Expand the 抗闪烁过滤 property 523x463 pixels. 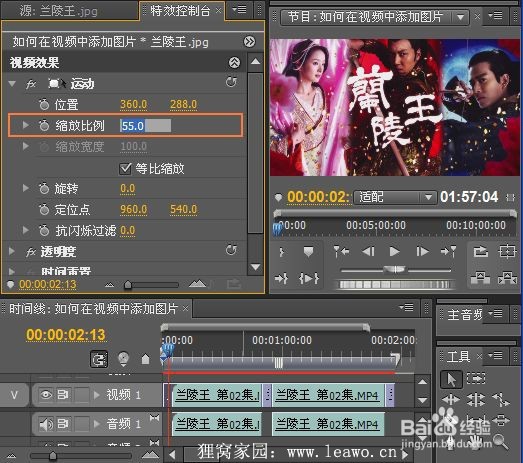pos(25,230)
